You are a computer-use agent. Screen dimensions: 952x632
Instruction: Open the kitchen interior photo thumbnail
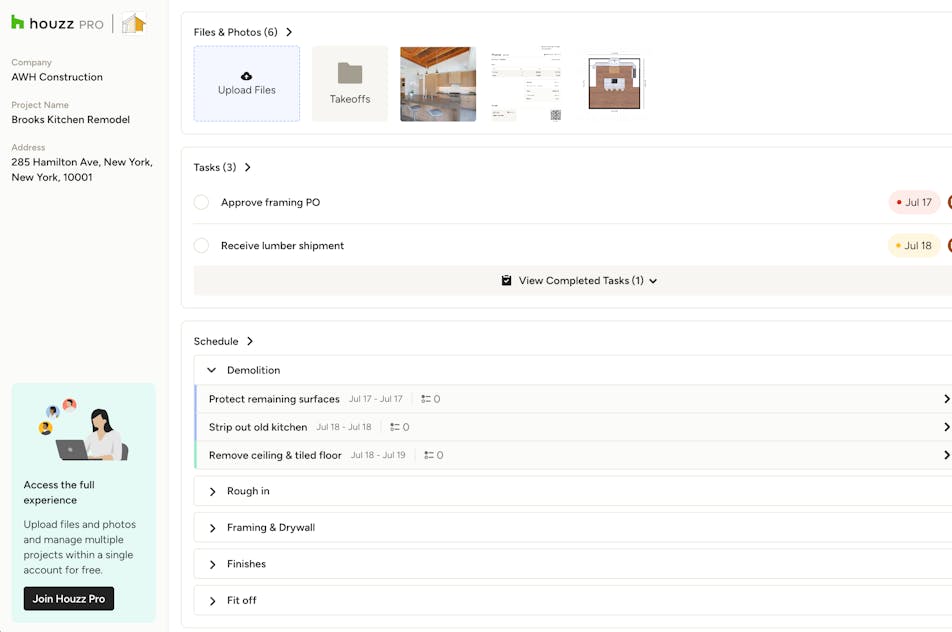[438, 84]
